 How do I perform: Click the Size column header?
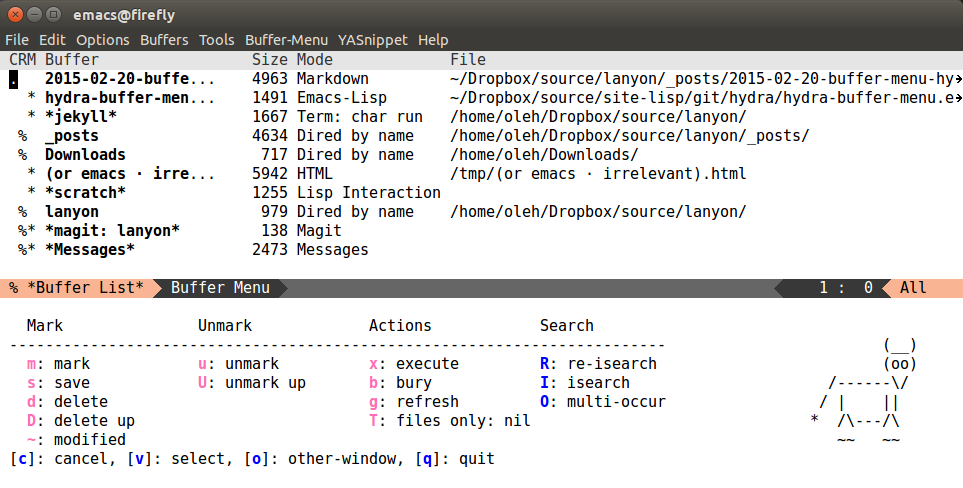(x=270, y=60)
